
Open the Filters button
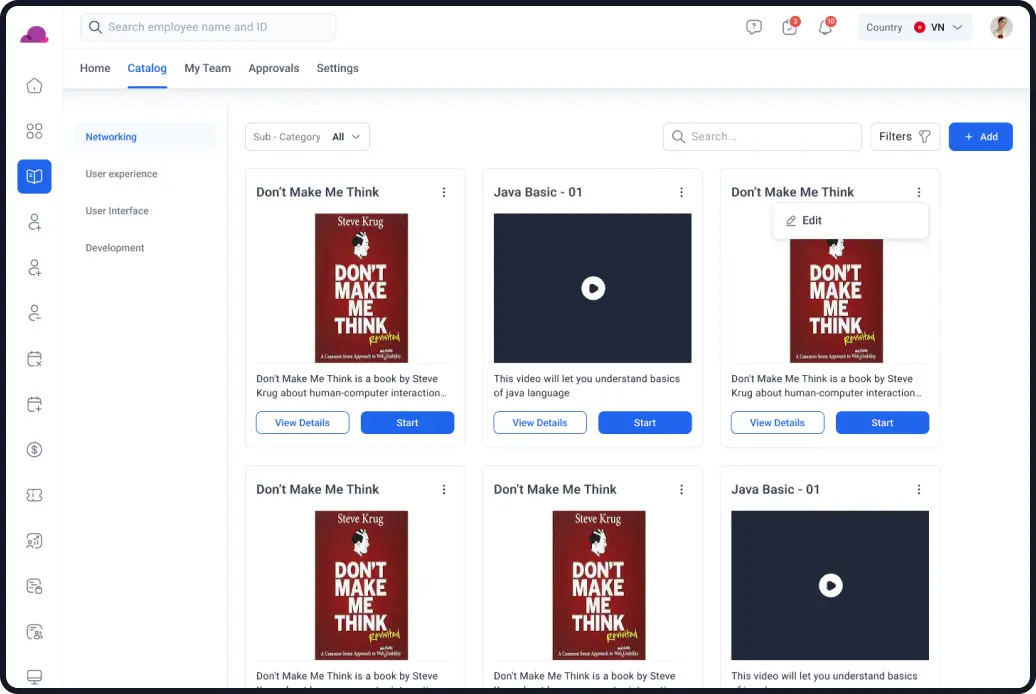pos(905,137)
